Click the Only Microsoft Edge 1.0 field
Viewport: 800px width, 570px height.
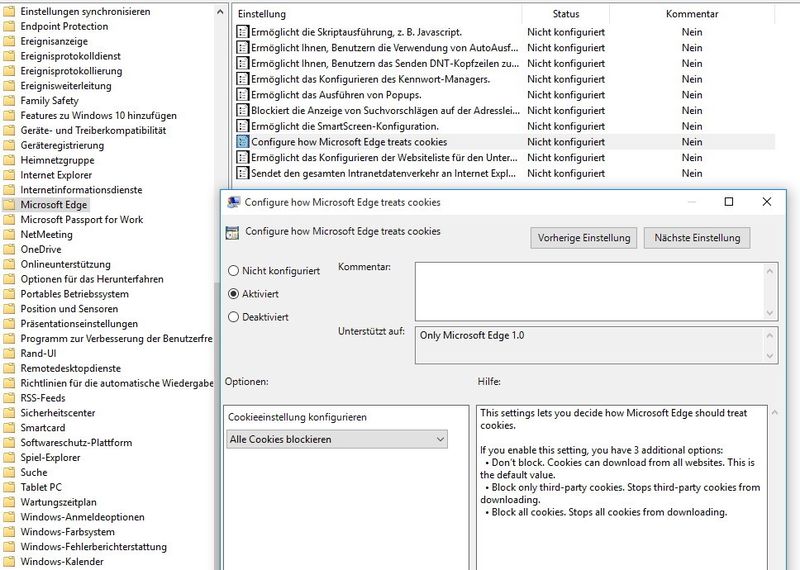pyautogui.click(x=590, y=345)
